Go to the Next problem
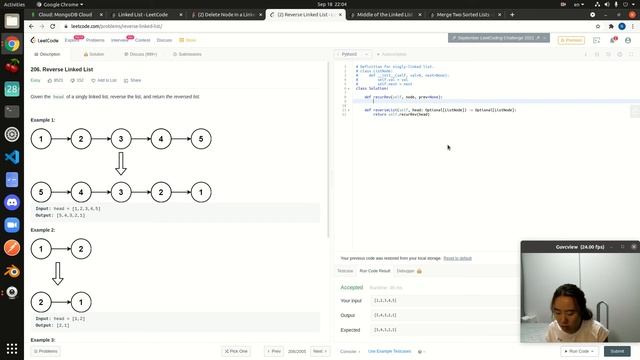 coord(320,351)
